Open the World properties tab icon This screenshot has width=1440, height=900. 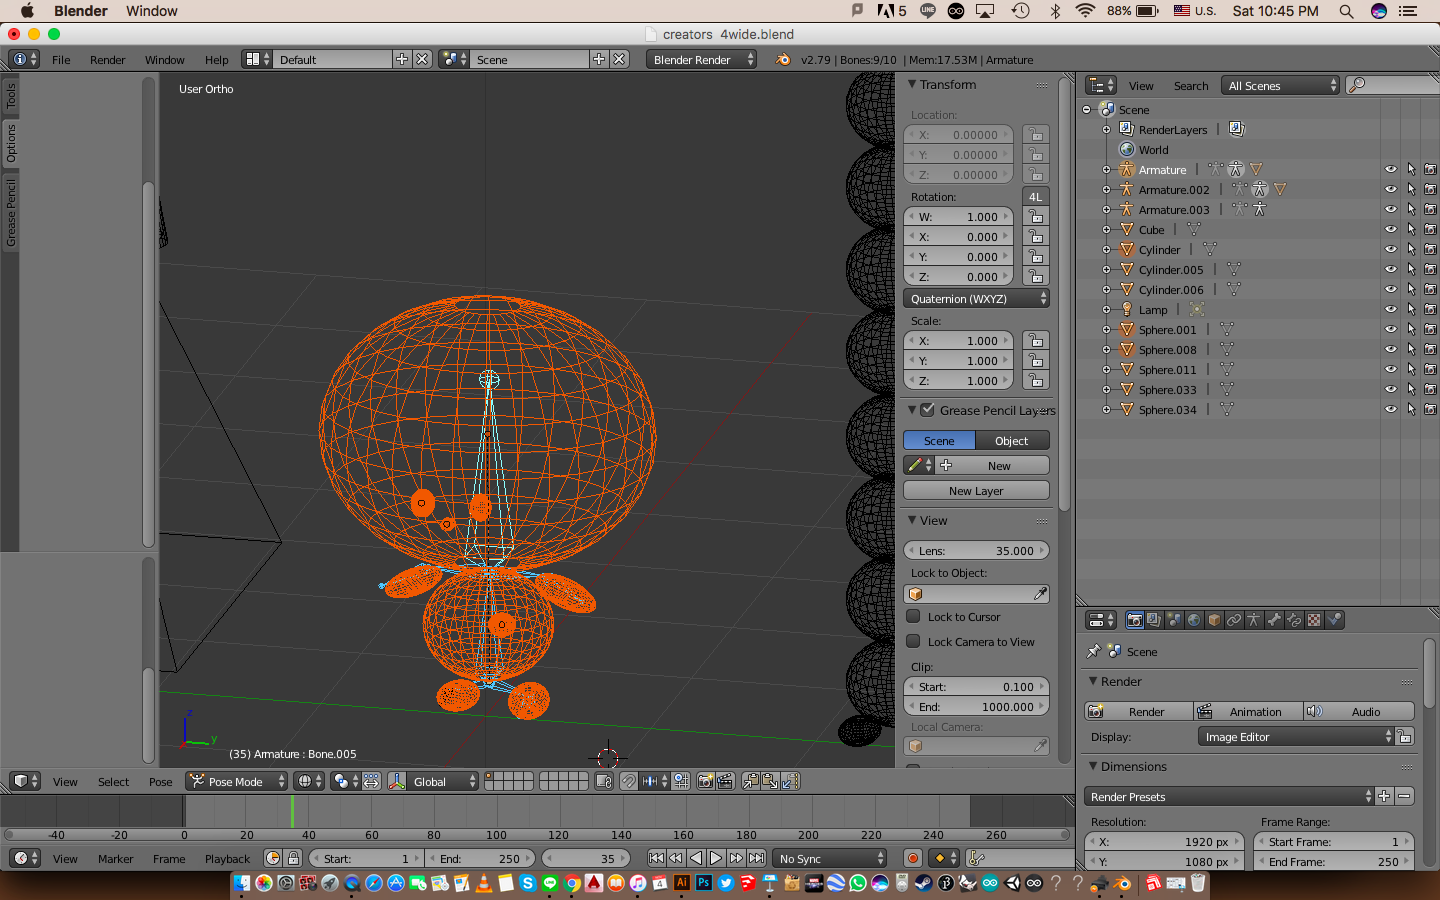point(1194,620)
